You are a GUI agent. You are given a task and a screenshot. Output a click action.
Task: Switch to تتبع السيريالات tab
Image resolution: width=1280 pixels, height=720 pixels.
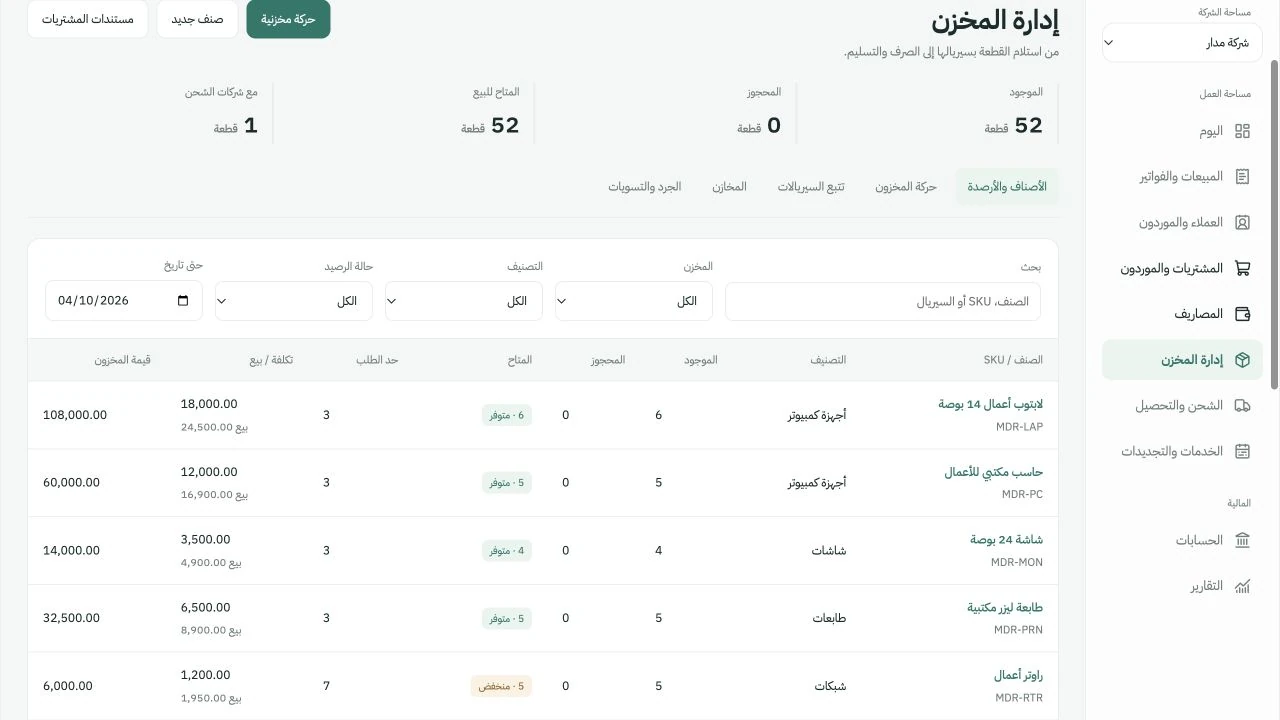coord(811,187)
